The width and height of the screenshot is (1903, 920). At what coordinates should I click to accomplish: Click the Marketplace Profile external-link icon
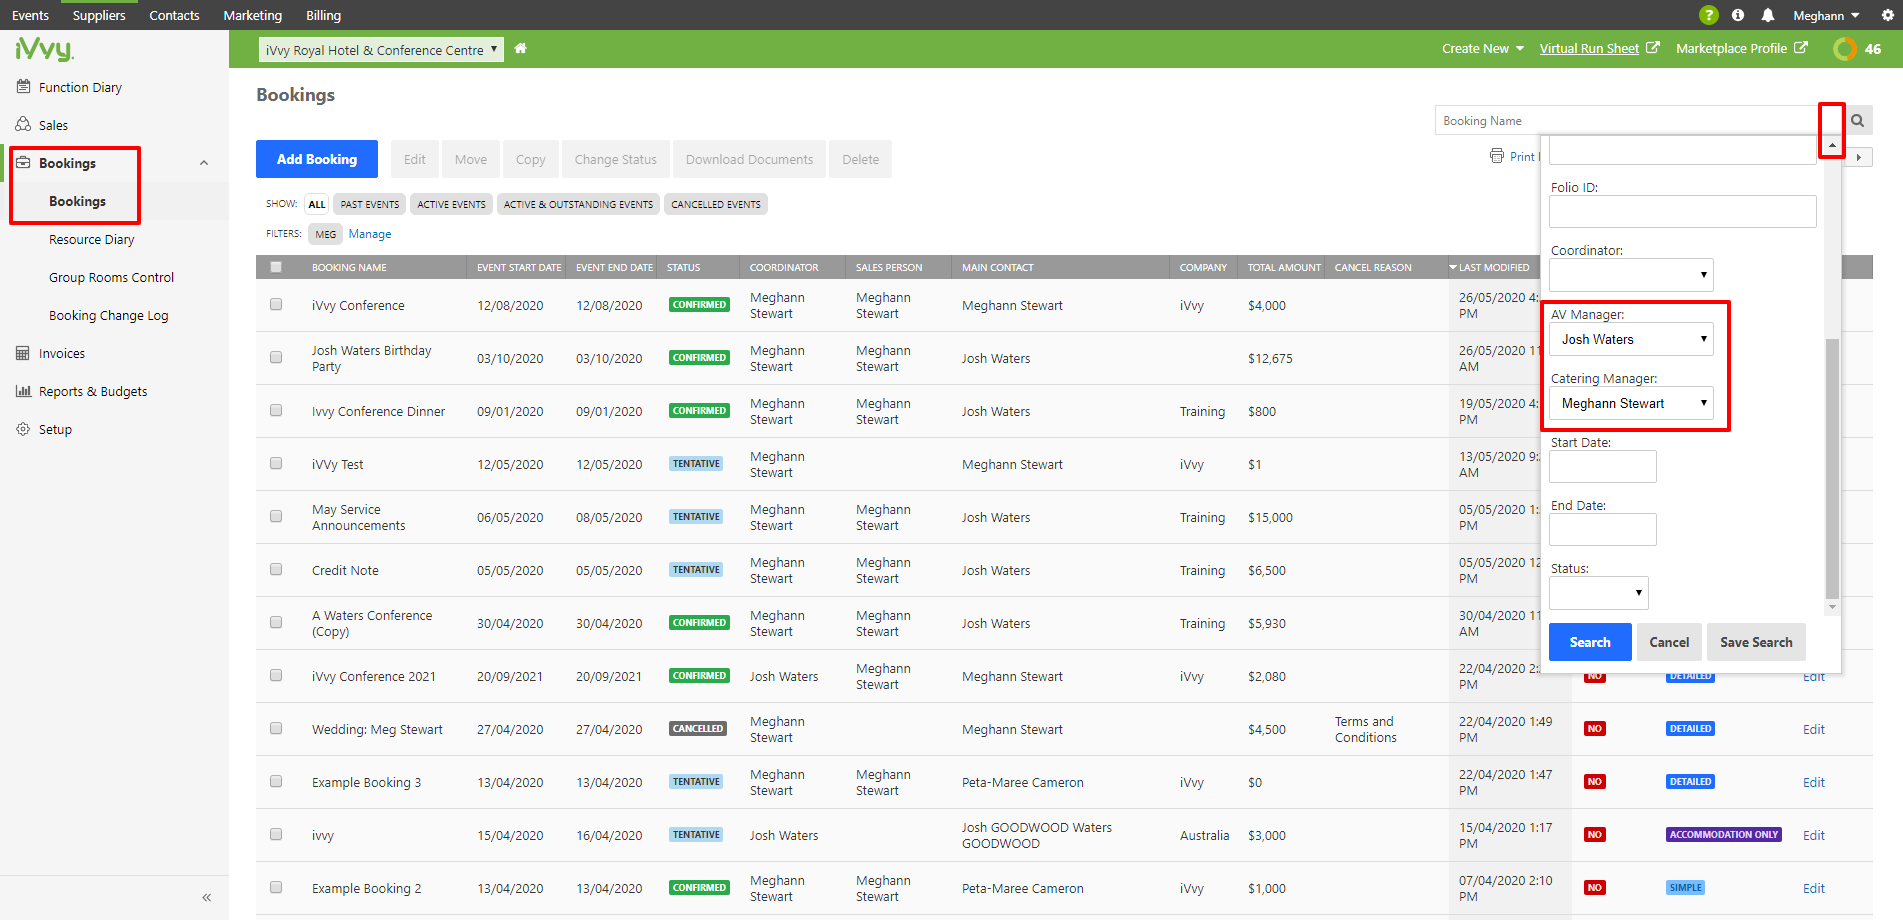tap(1801, 47)
